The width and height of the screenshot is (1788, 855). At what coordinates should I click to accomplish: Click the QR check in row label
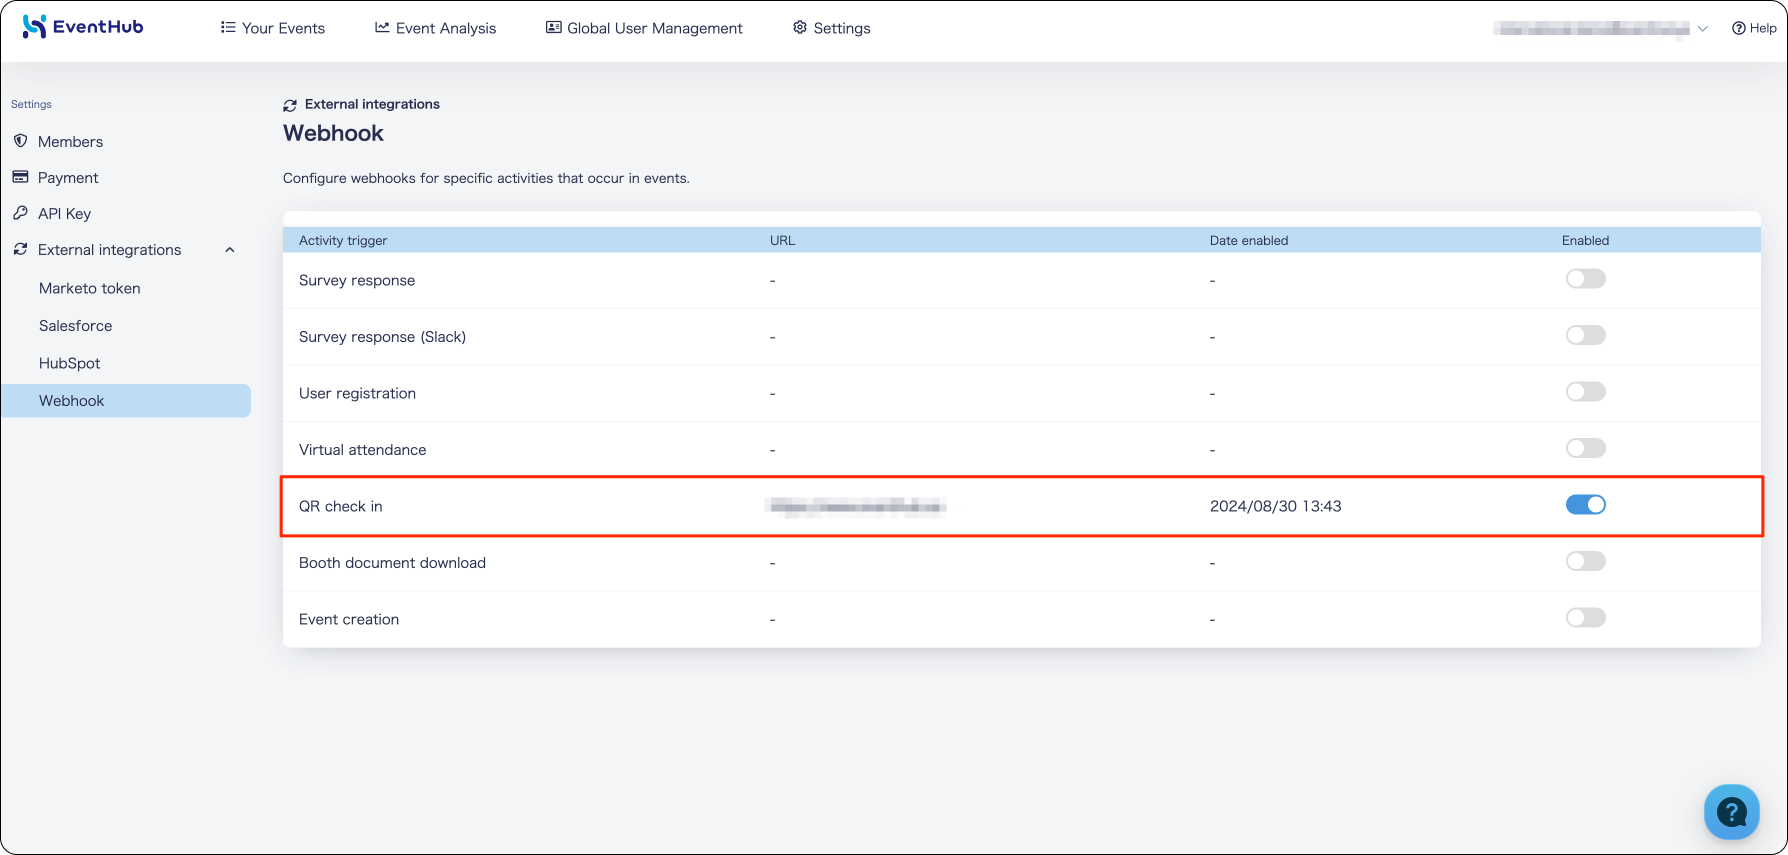(341, 507)
